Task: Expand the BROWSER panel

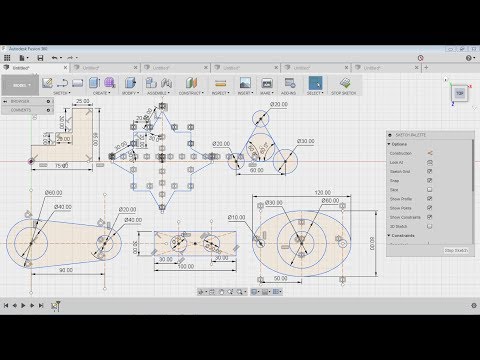Action: pos(27,101)
